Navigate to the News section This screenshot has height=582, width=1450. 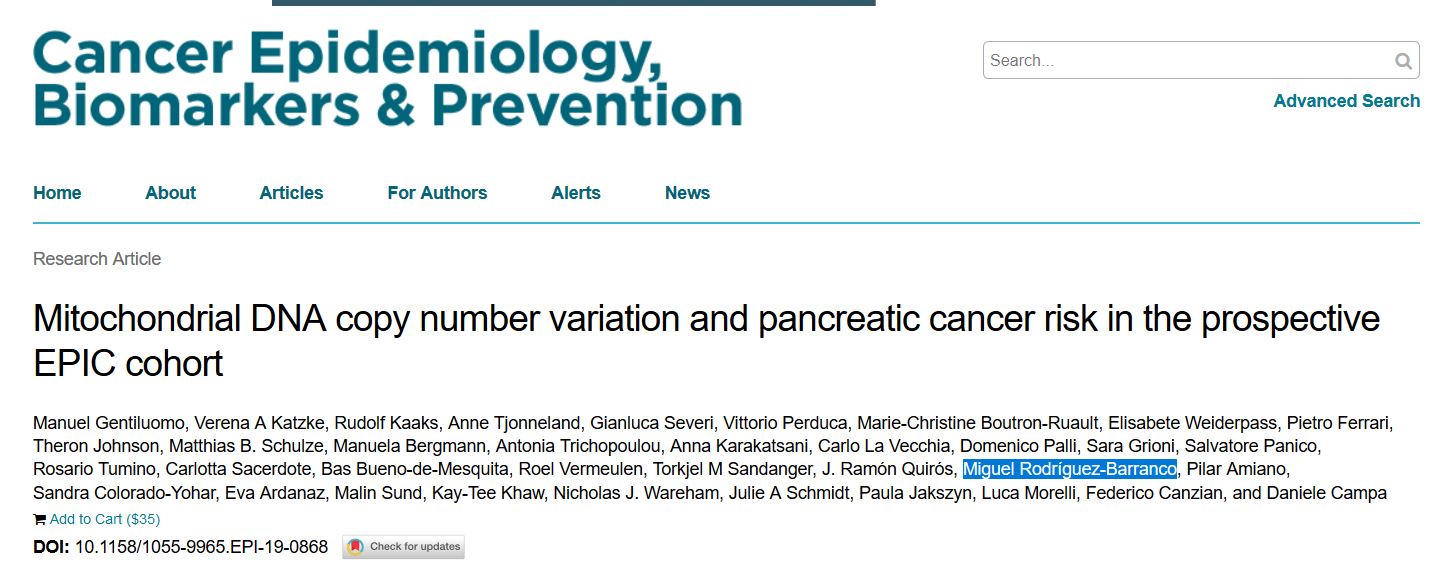click(x=687, y=193)
